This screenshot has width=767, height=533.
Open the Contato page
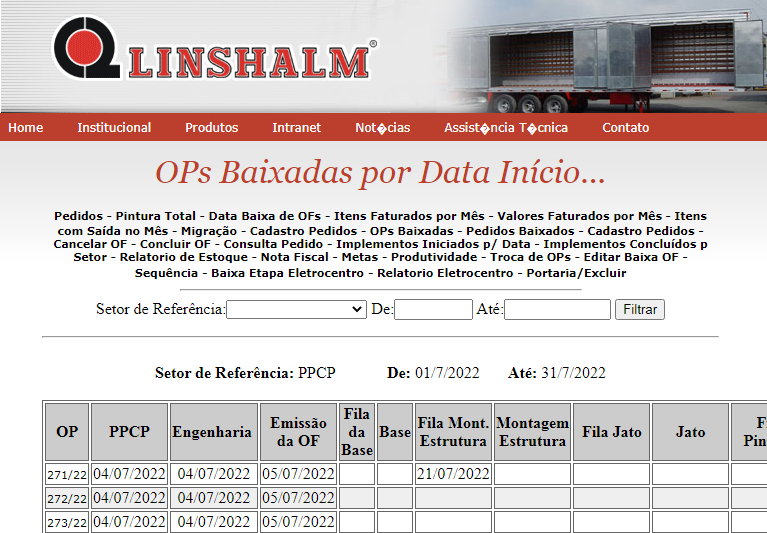[x=625, y=128]
